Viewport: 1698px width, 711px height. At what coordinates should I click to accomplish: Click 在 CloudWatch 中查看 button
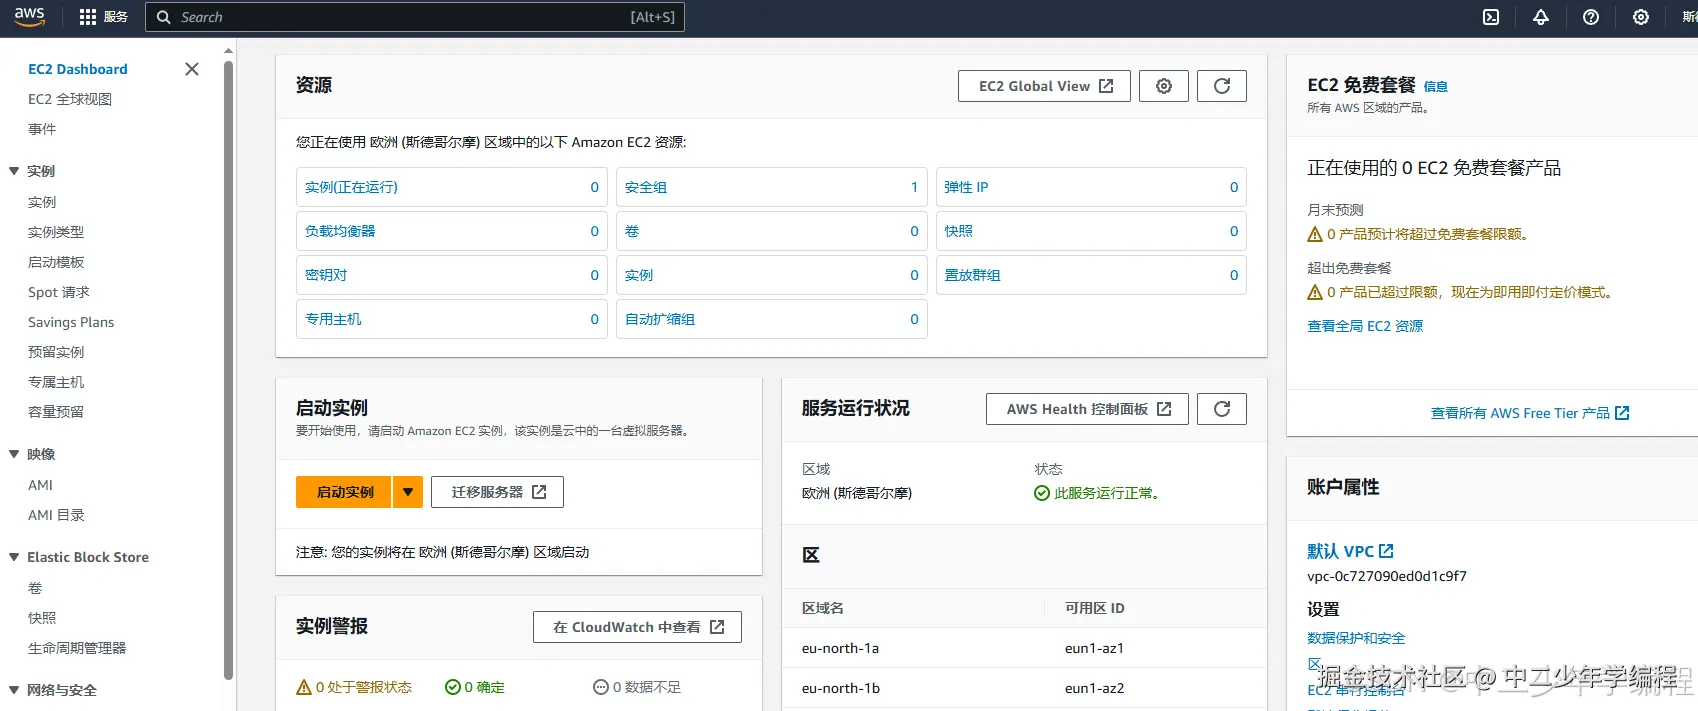(x=637, y=627)
